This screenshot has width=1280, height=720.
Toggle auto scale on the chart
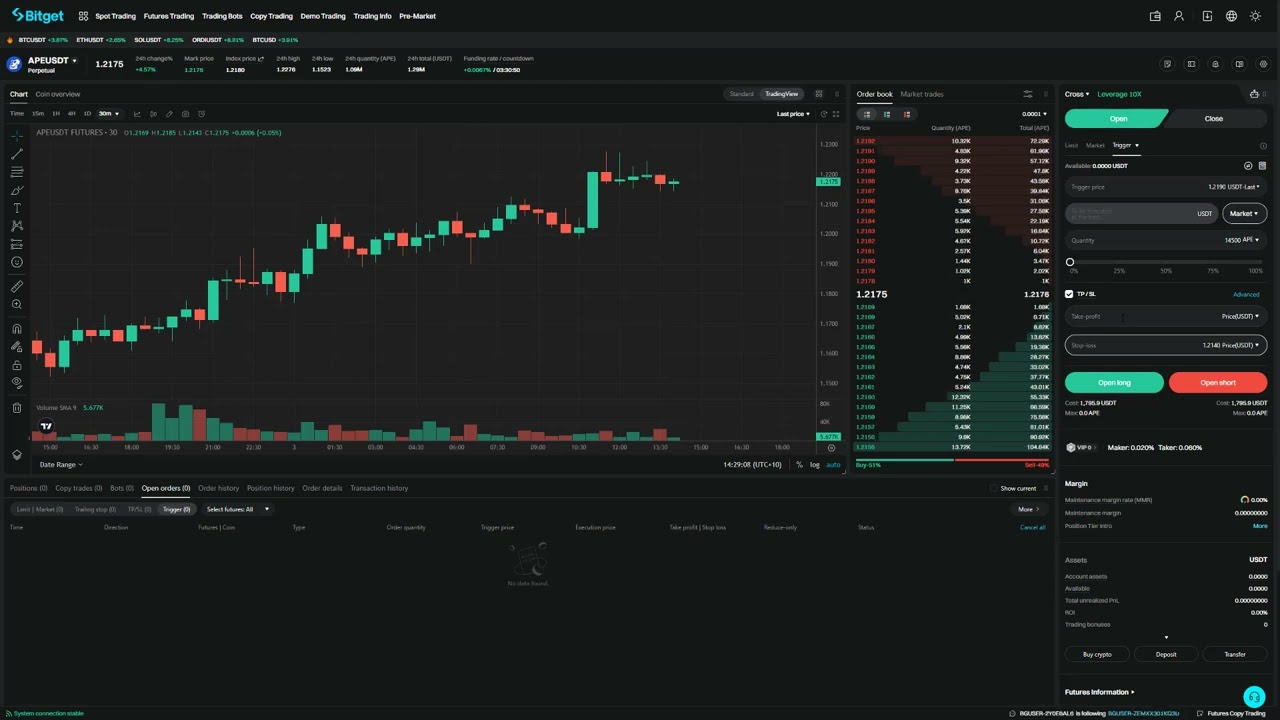pyautogui.click(x=833, y=465)
